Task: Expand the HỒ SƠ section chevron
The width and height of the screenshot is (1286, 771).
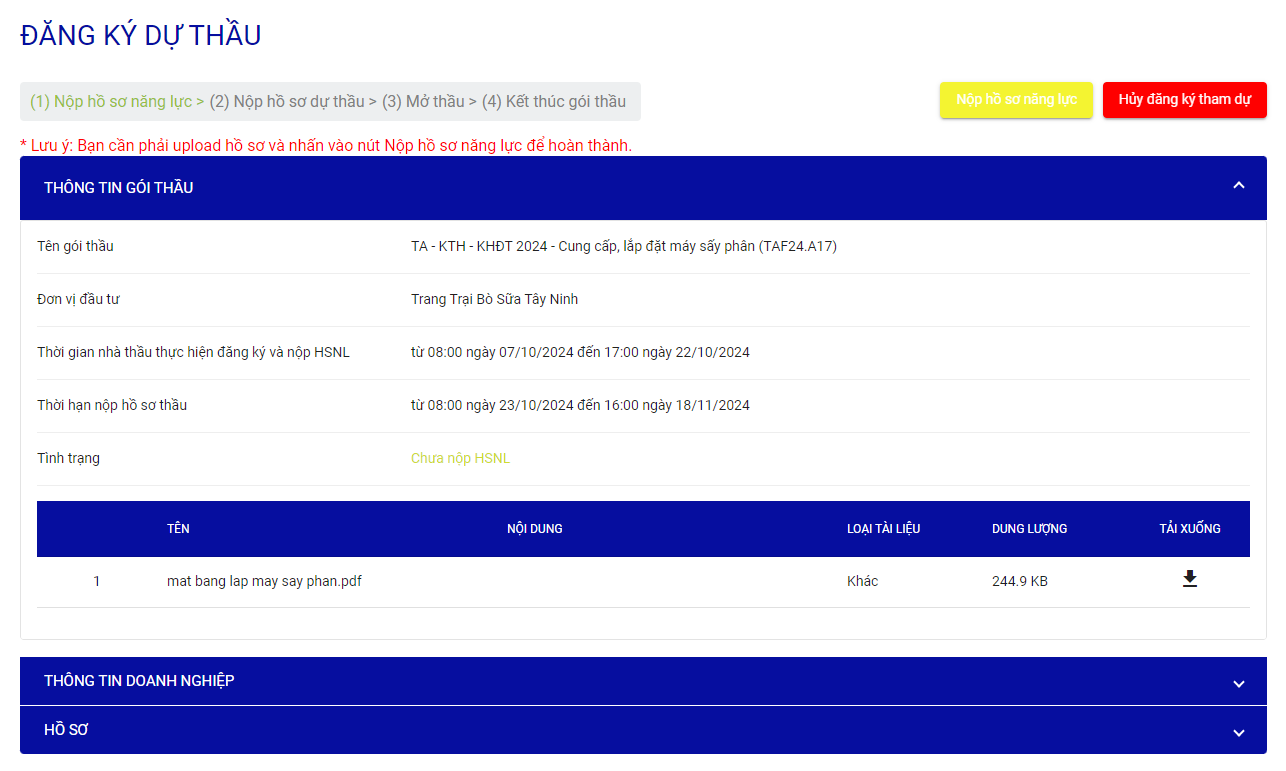Action: (x=1239, y=733)
